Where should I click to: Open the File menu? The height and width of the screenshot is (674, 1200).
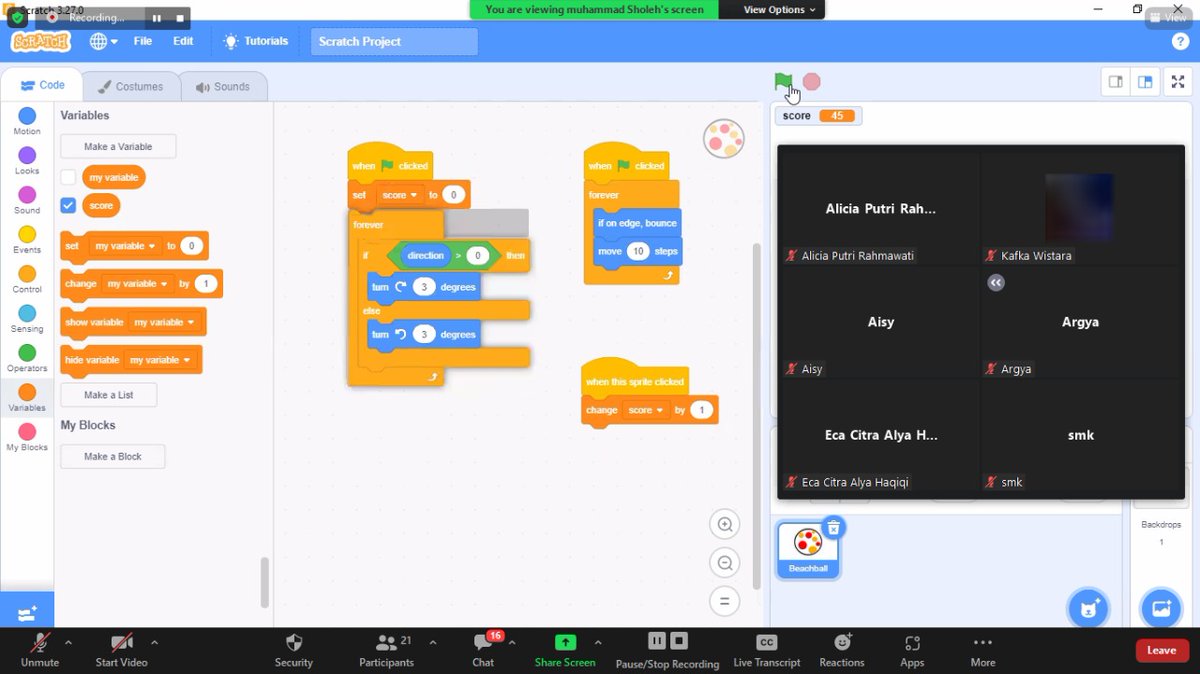point(143,41)
